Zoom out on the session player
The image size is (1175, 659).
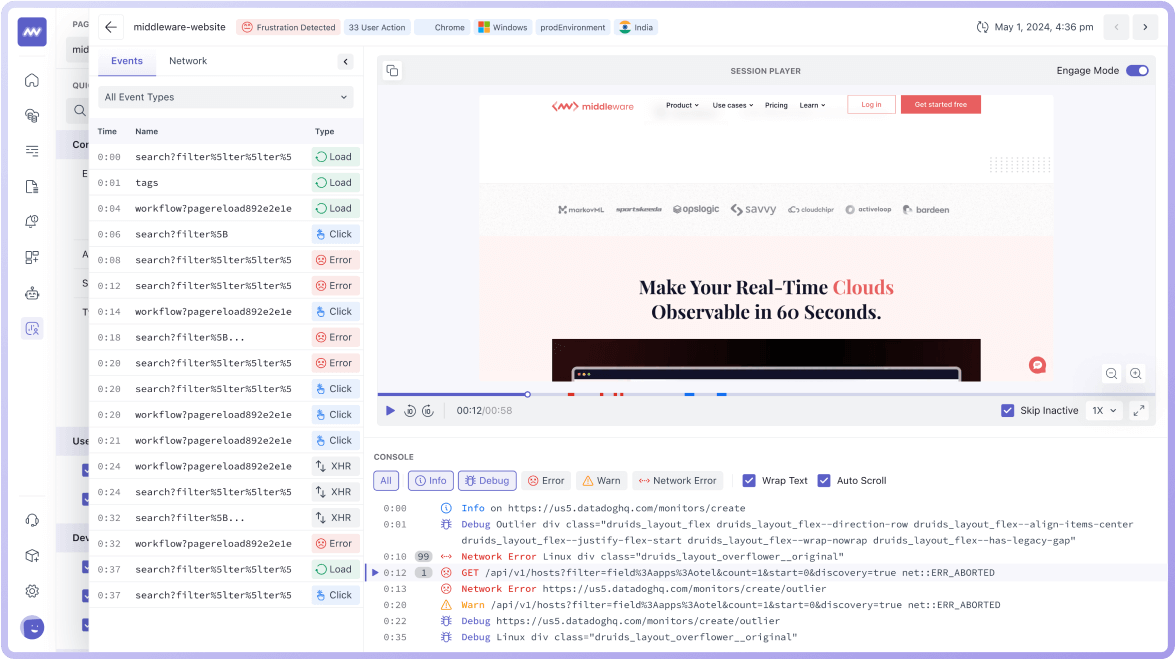tap(1111, 374)
